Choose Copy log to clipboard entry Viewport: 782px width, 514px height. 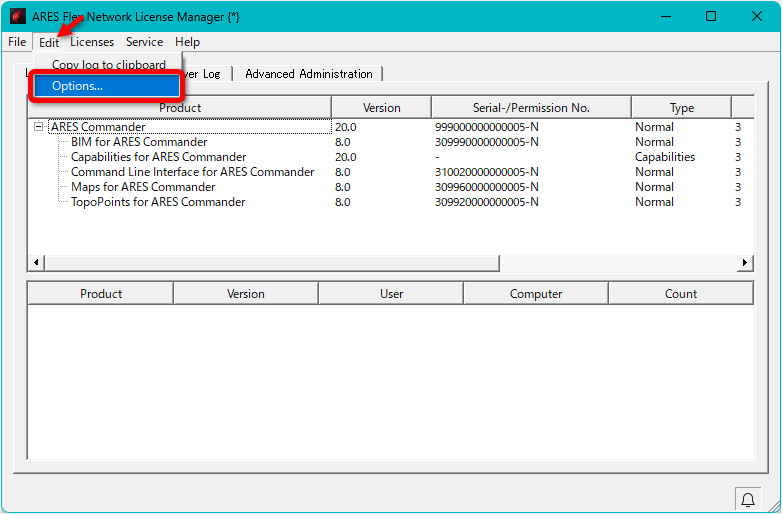(108, 64)
